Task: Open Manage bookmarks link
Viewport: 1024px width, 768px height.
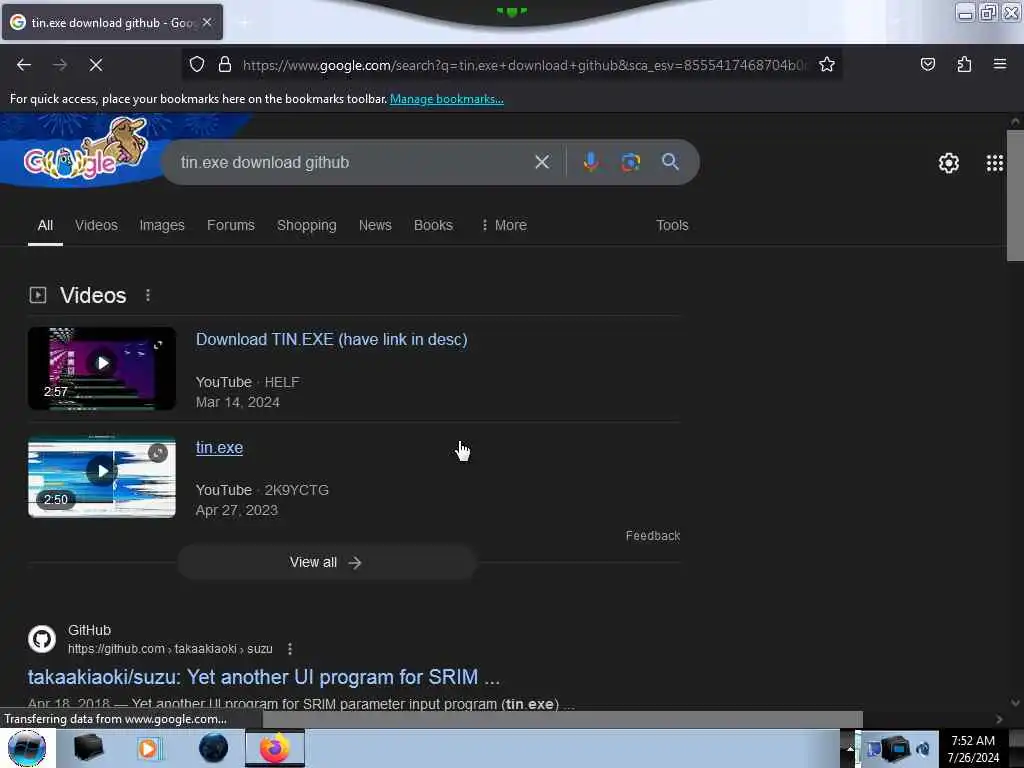Action: pos(447,99)
